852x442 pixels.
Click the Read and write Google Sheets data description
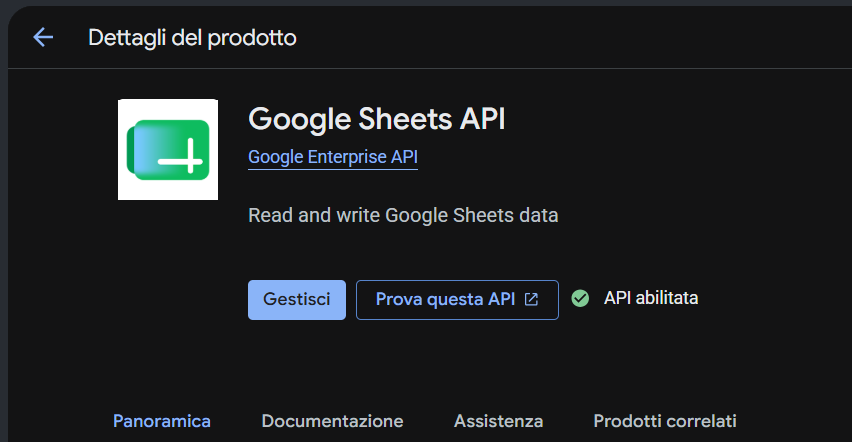point(403,215)
